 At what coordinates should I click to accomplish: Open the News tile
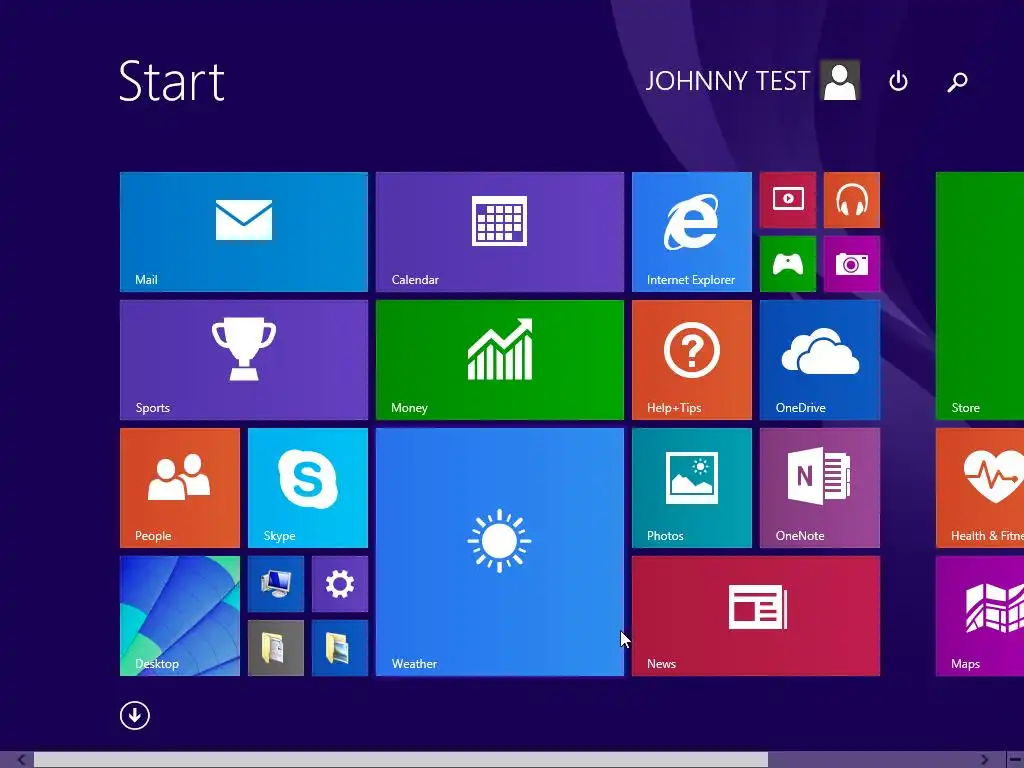coord(756,616)
